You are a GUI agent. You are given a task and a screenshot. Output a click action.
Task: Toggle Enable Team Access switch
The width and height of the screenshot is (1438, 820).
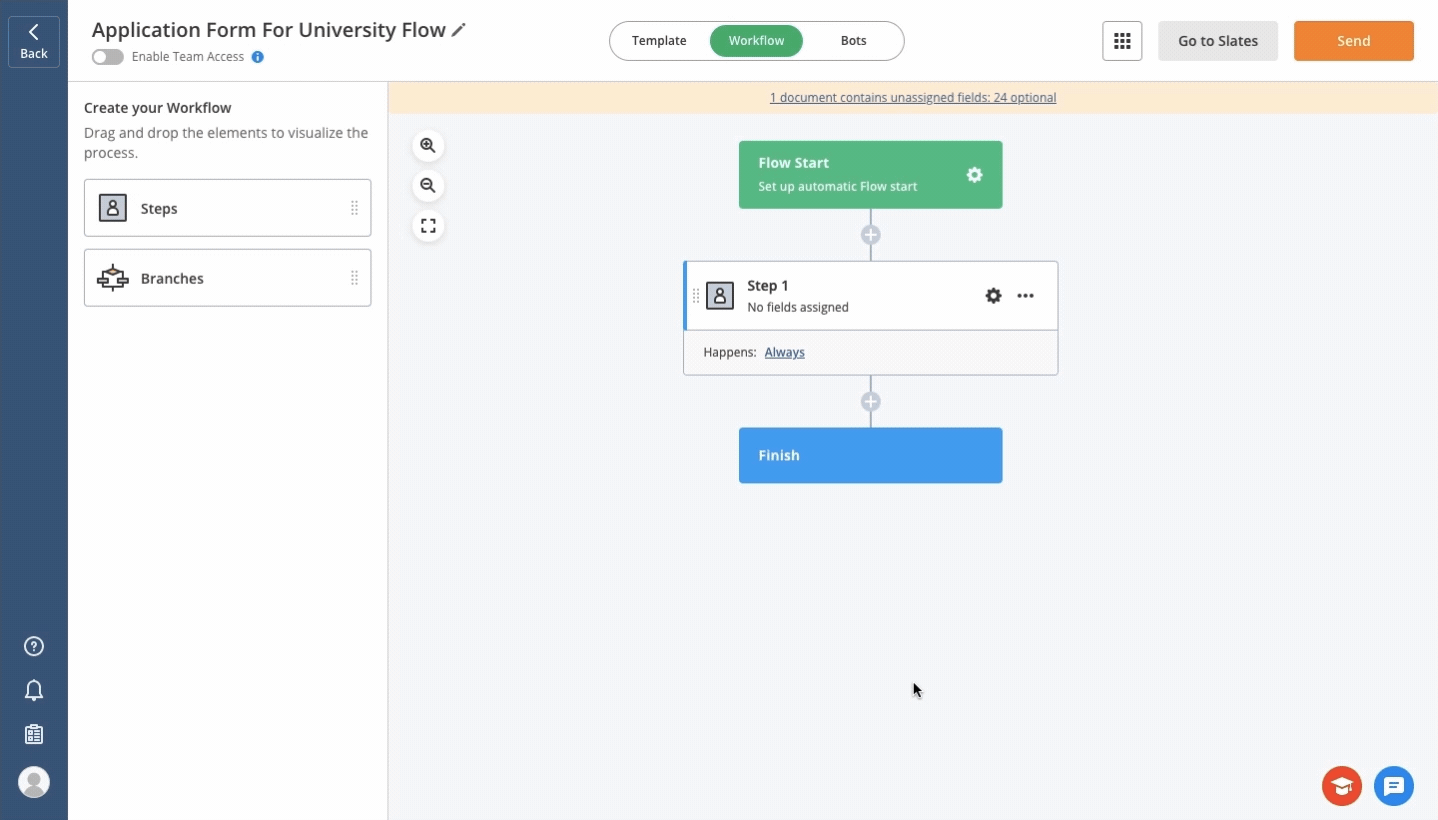pos(107,57)
